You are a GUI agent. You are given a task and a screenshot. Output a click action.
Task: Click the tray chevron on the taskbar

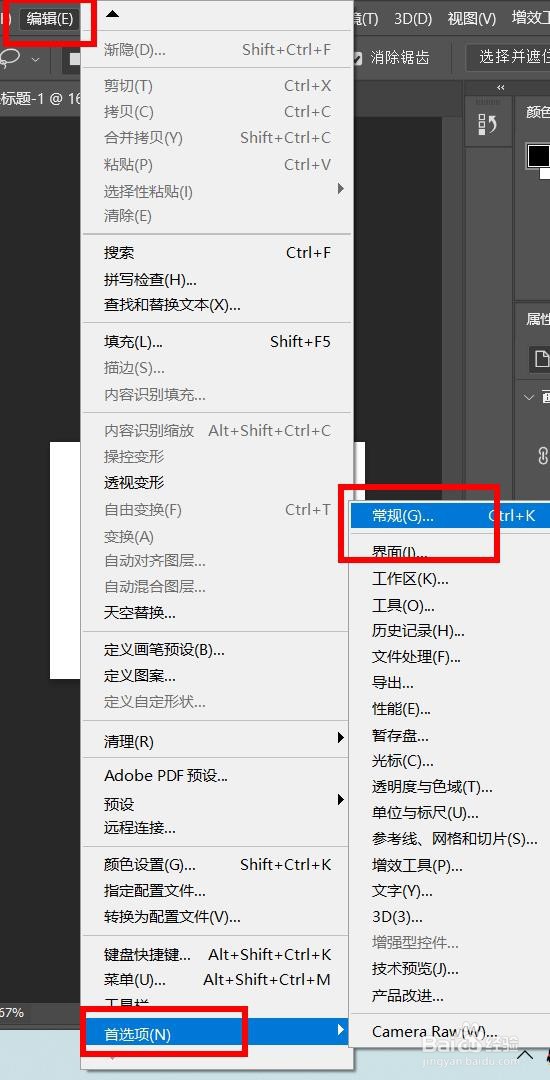pos(525,1055)
